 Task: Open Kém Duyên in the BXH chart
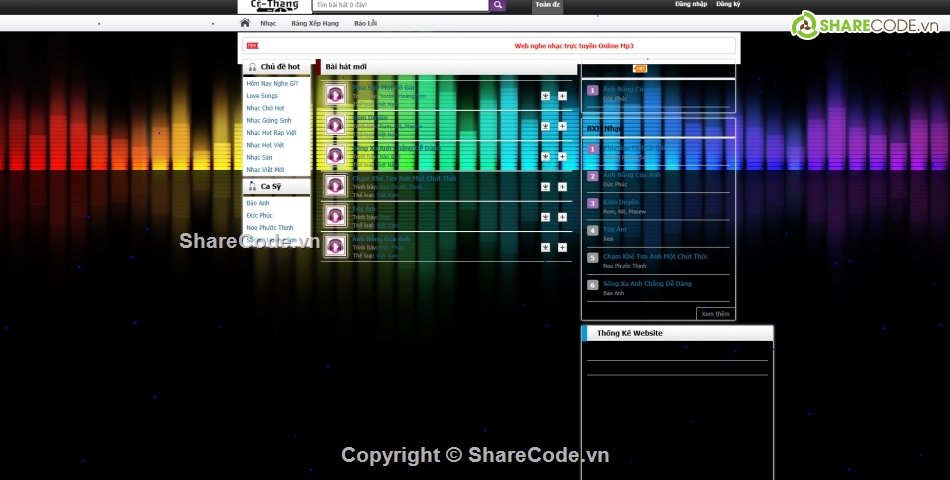(x=620, y=202)
